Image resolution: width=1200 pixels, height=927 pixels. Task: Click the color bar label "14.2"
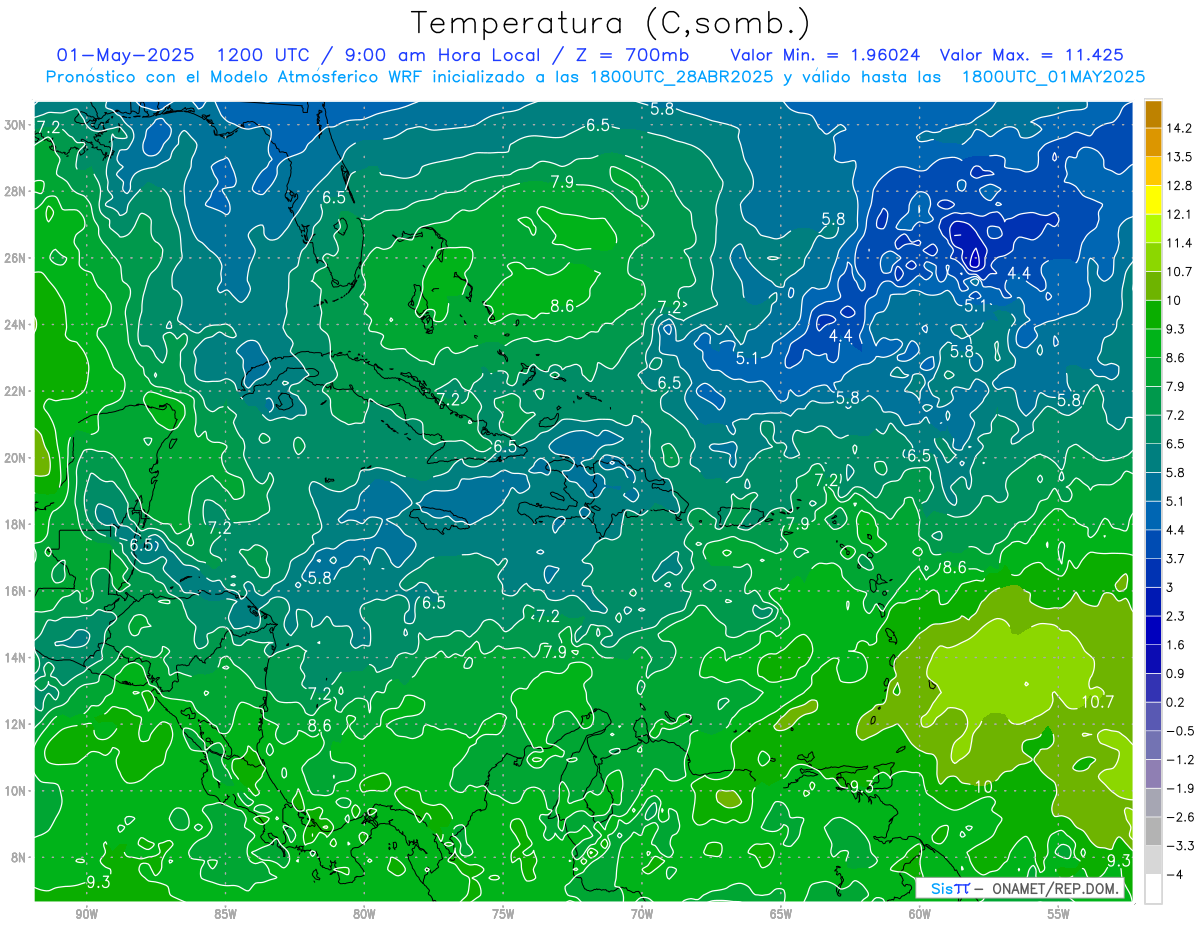point(1181,128)
